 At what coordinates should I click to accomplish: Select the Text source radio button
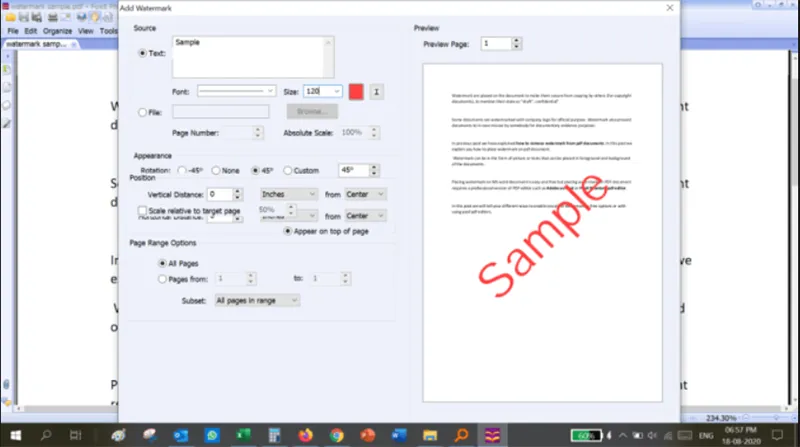pos(142,53)
